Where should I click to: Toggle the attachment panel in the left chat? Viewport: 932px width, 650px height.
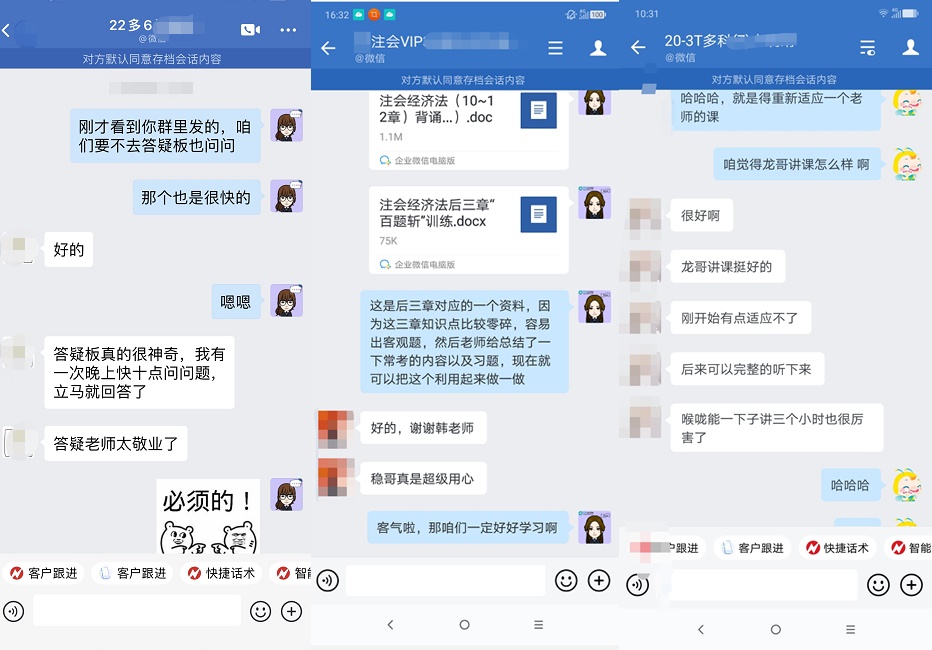[x=291, y=611]
